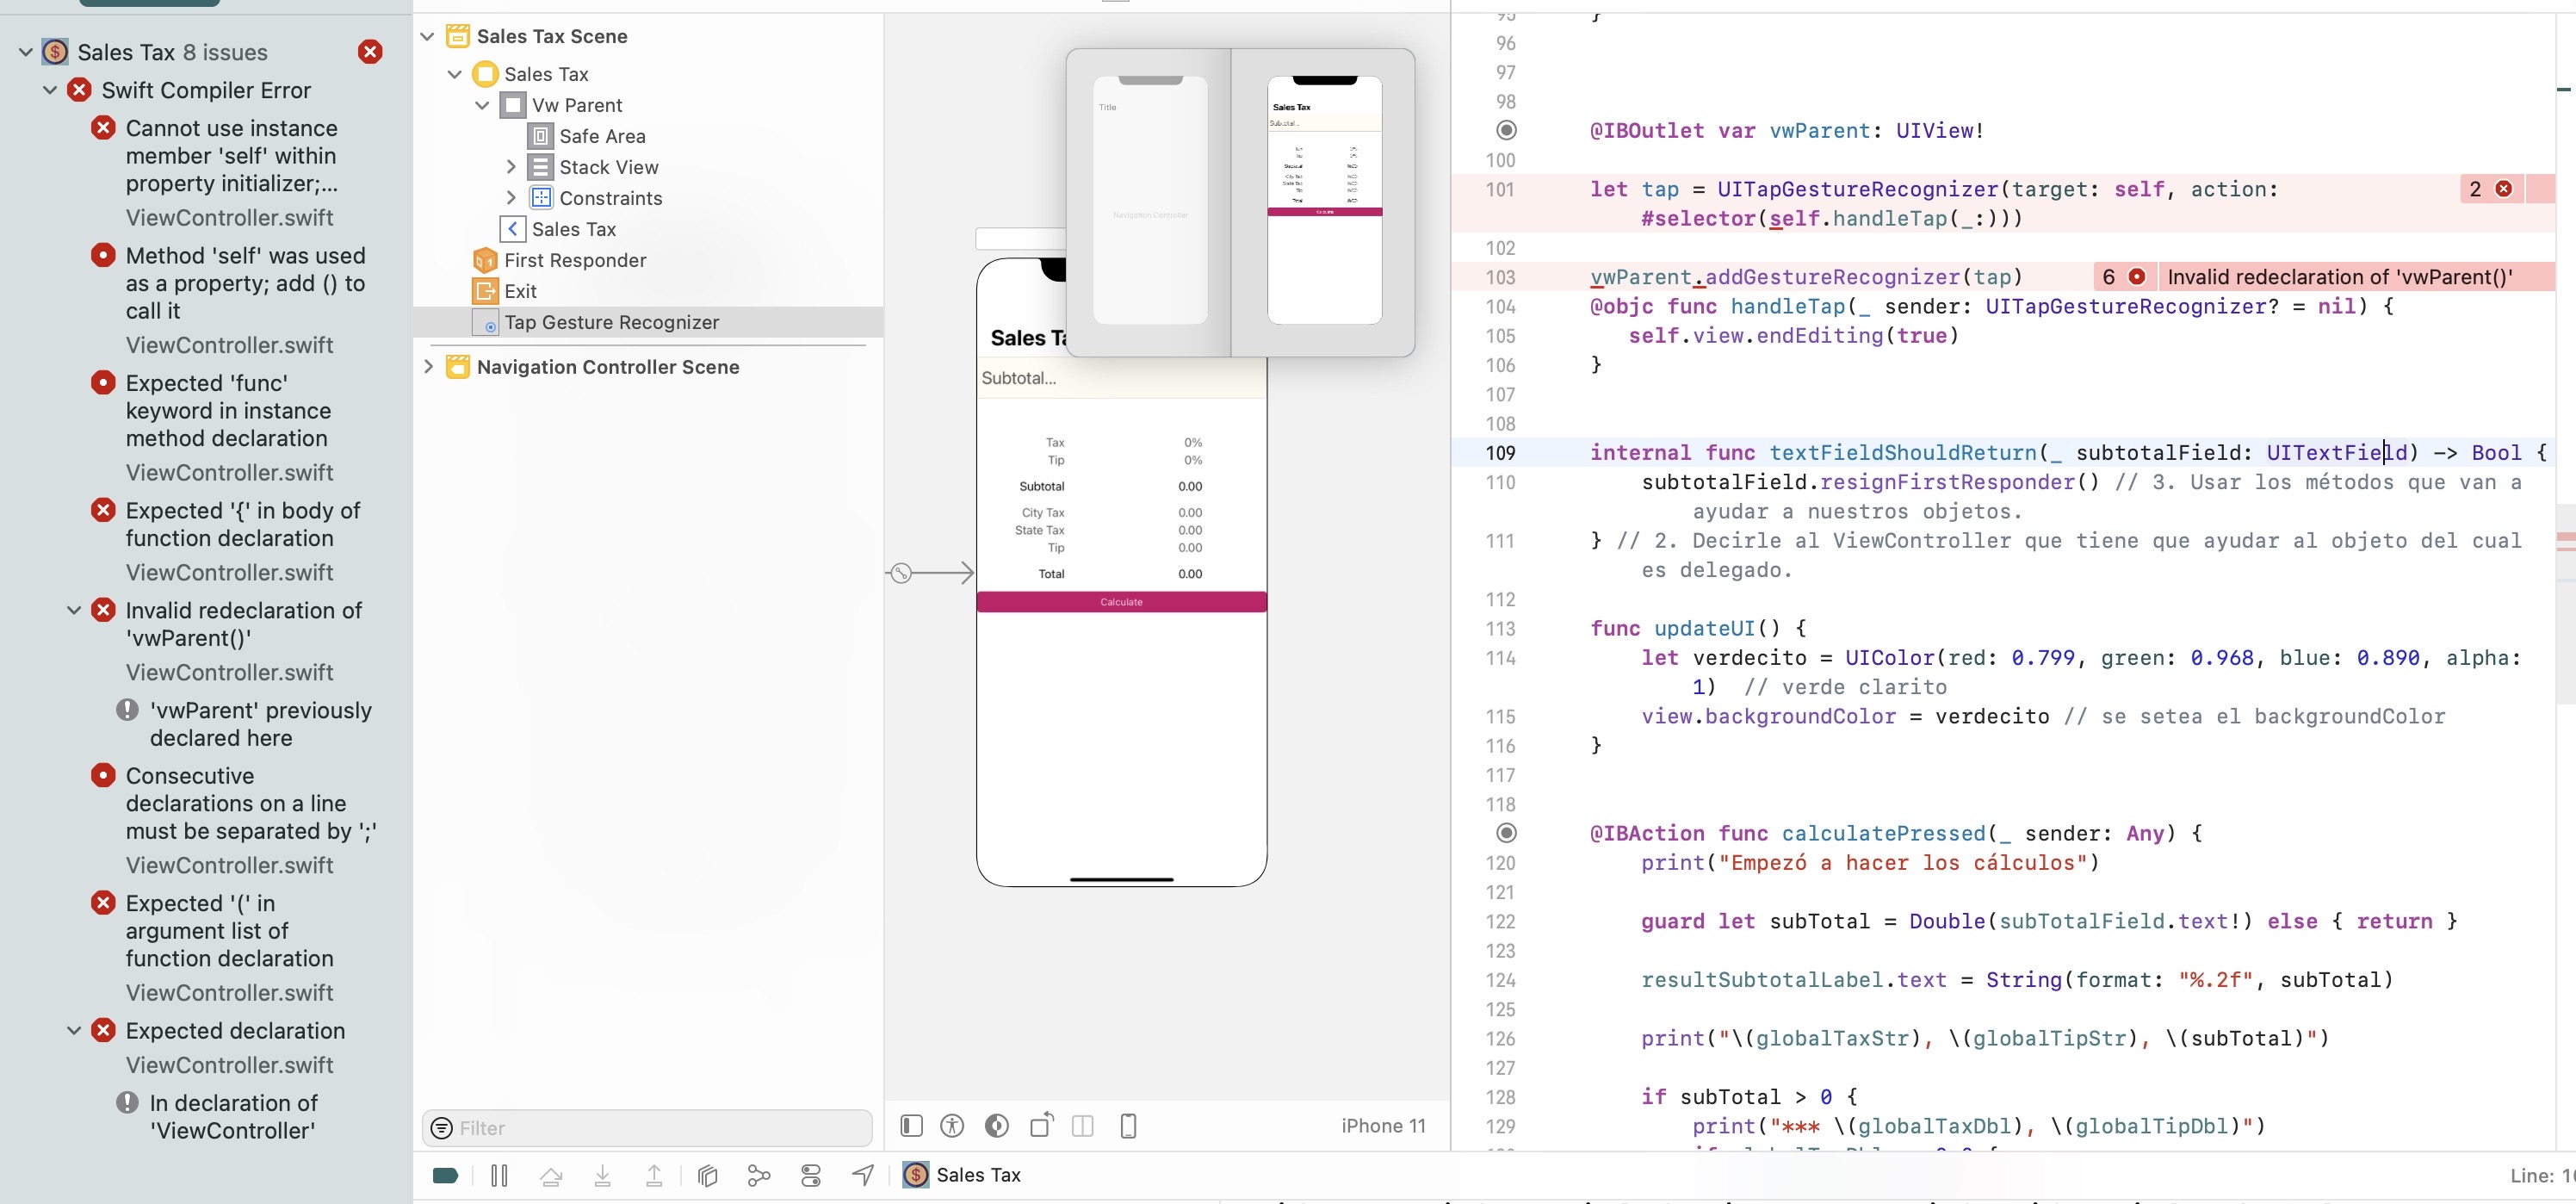The height and width of the screenshot is (1204, 2576).
Task: Select "'vwParent' previously declared here" note
Action: 261,724
